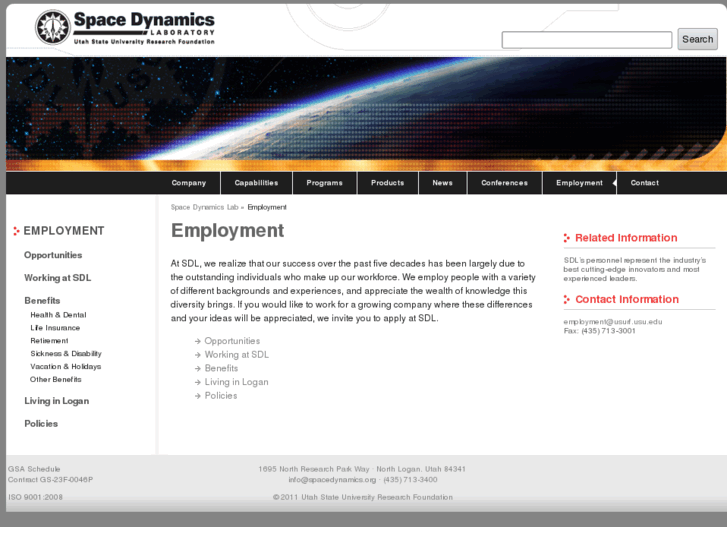This screenshot has height=545, width=727.
Task: Open Policies in the sidebar
Action: (41, 423)
